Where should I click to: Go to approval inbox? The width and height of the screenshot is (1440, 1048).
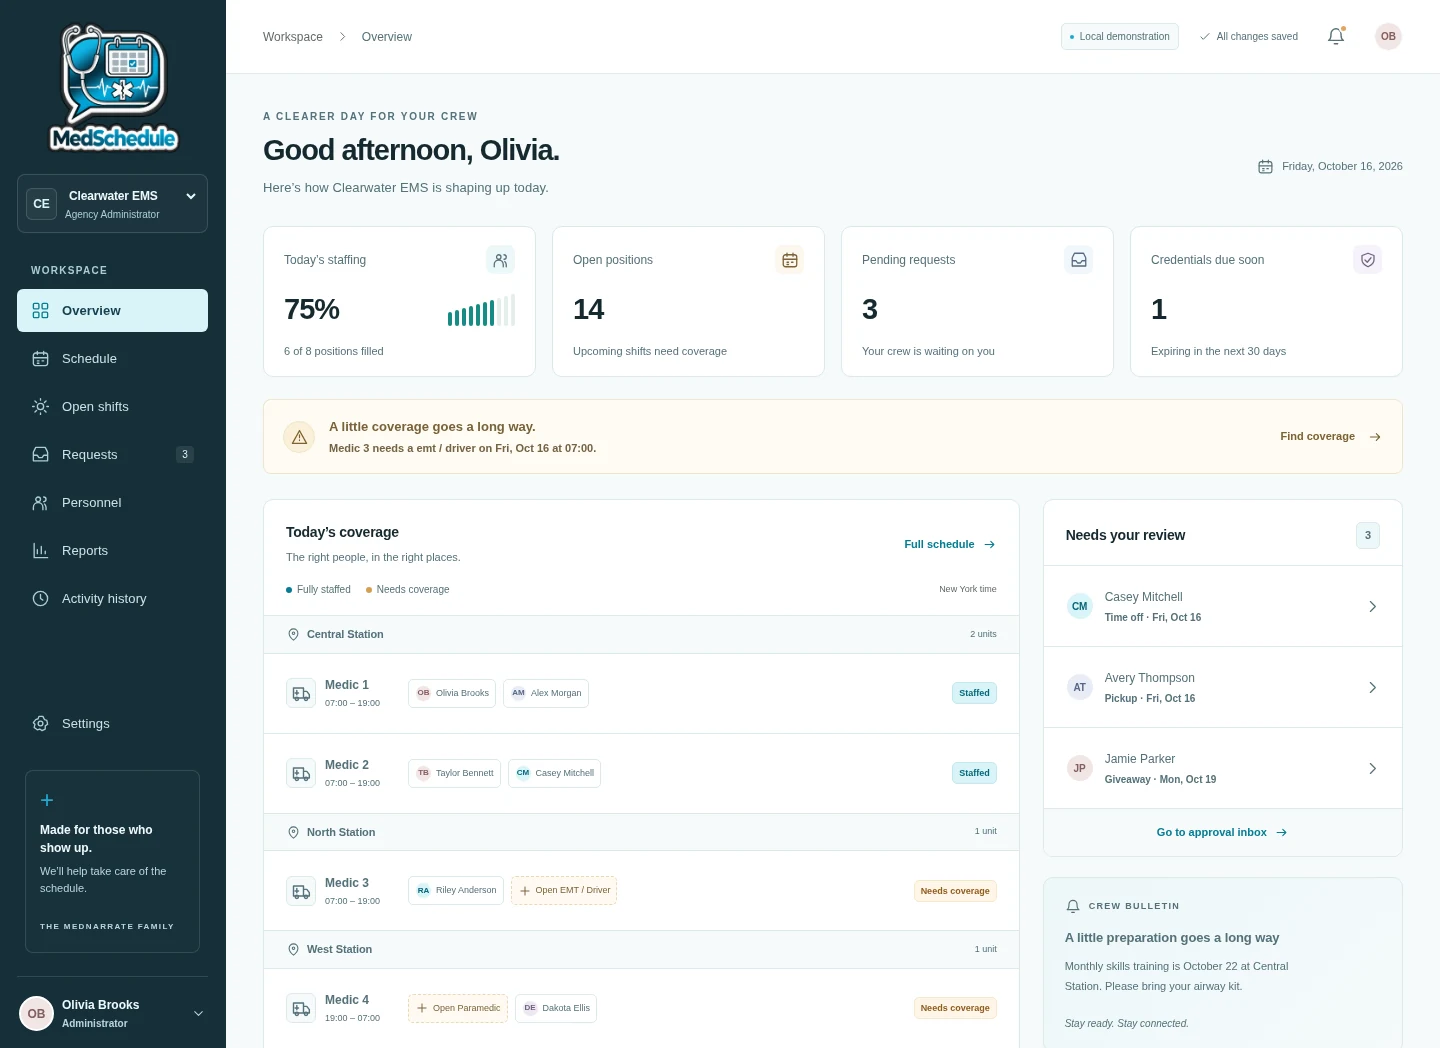point(1222,832)
